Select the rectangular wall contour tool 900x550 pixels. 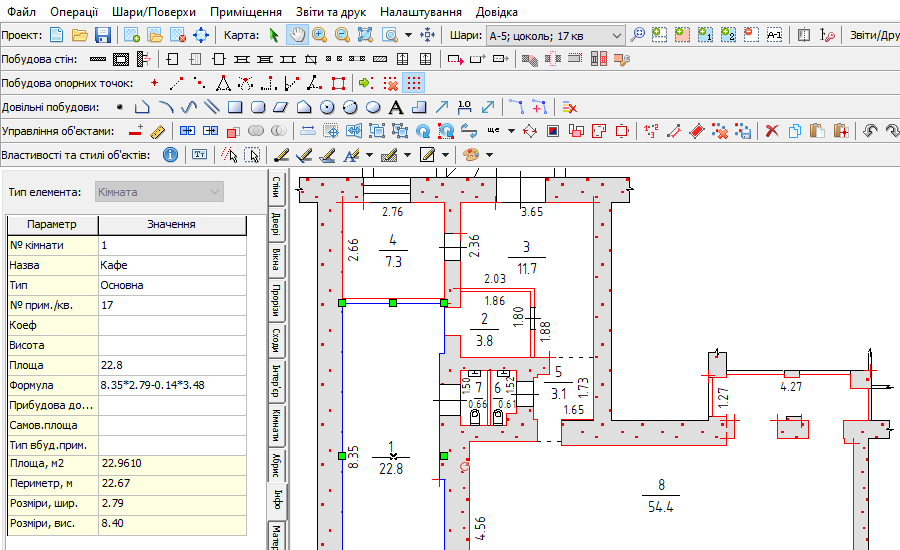click(x=121, y=59)
